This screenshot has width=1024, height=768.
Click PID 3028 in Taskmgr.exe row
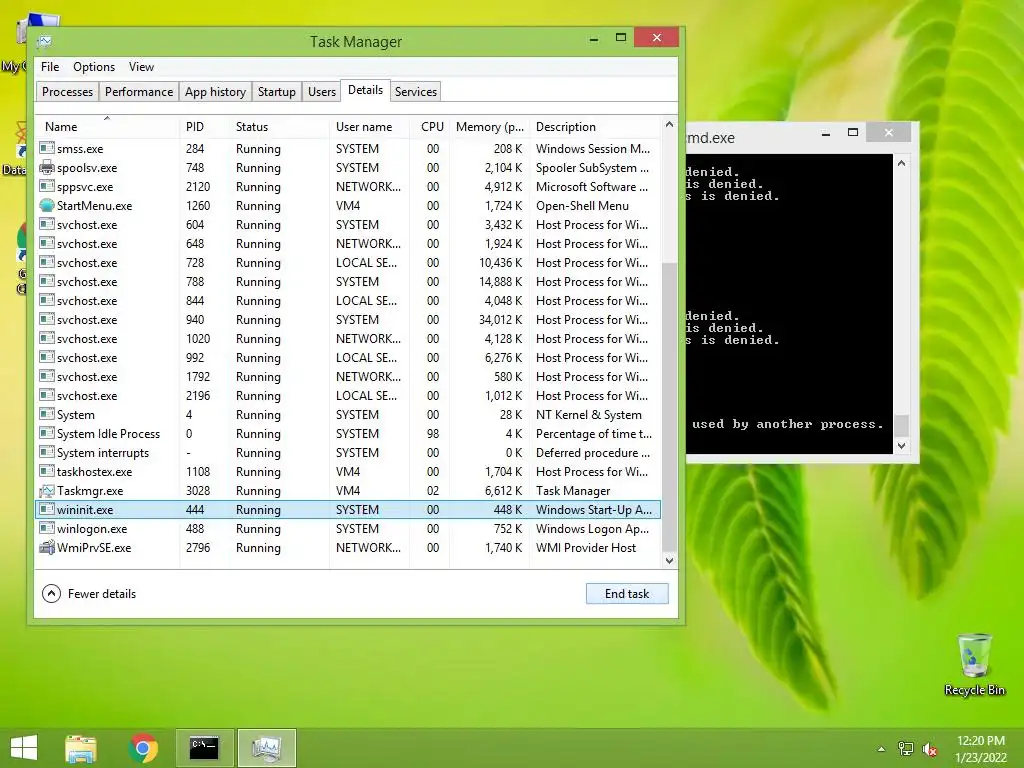point(198,490)
